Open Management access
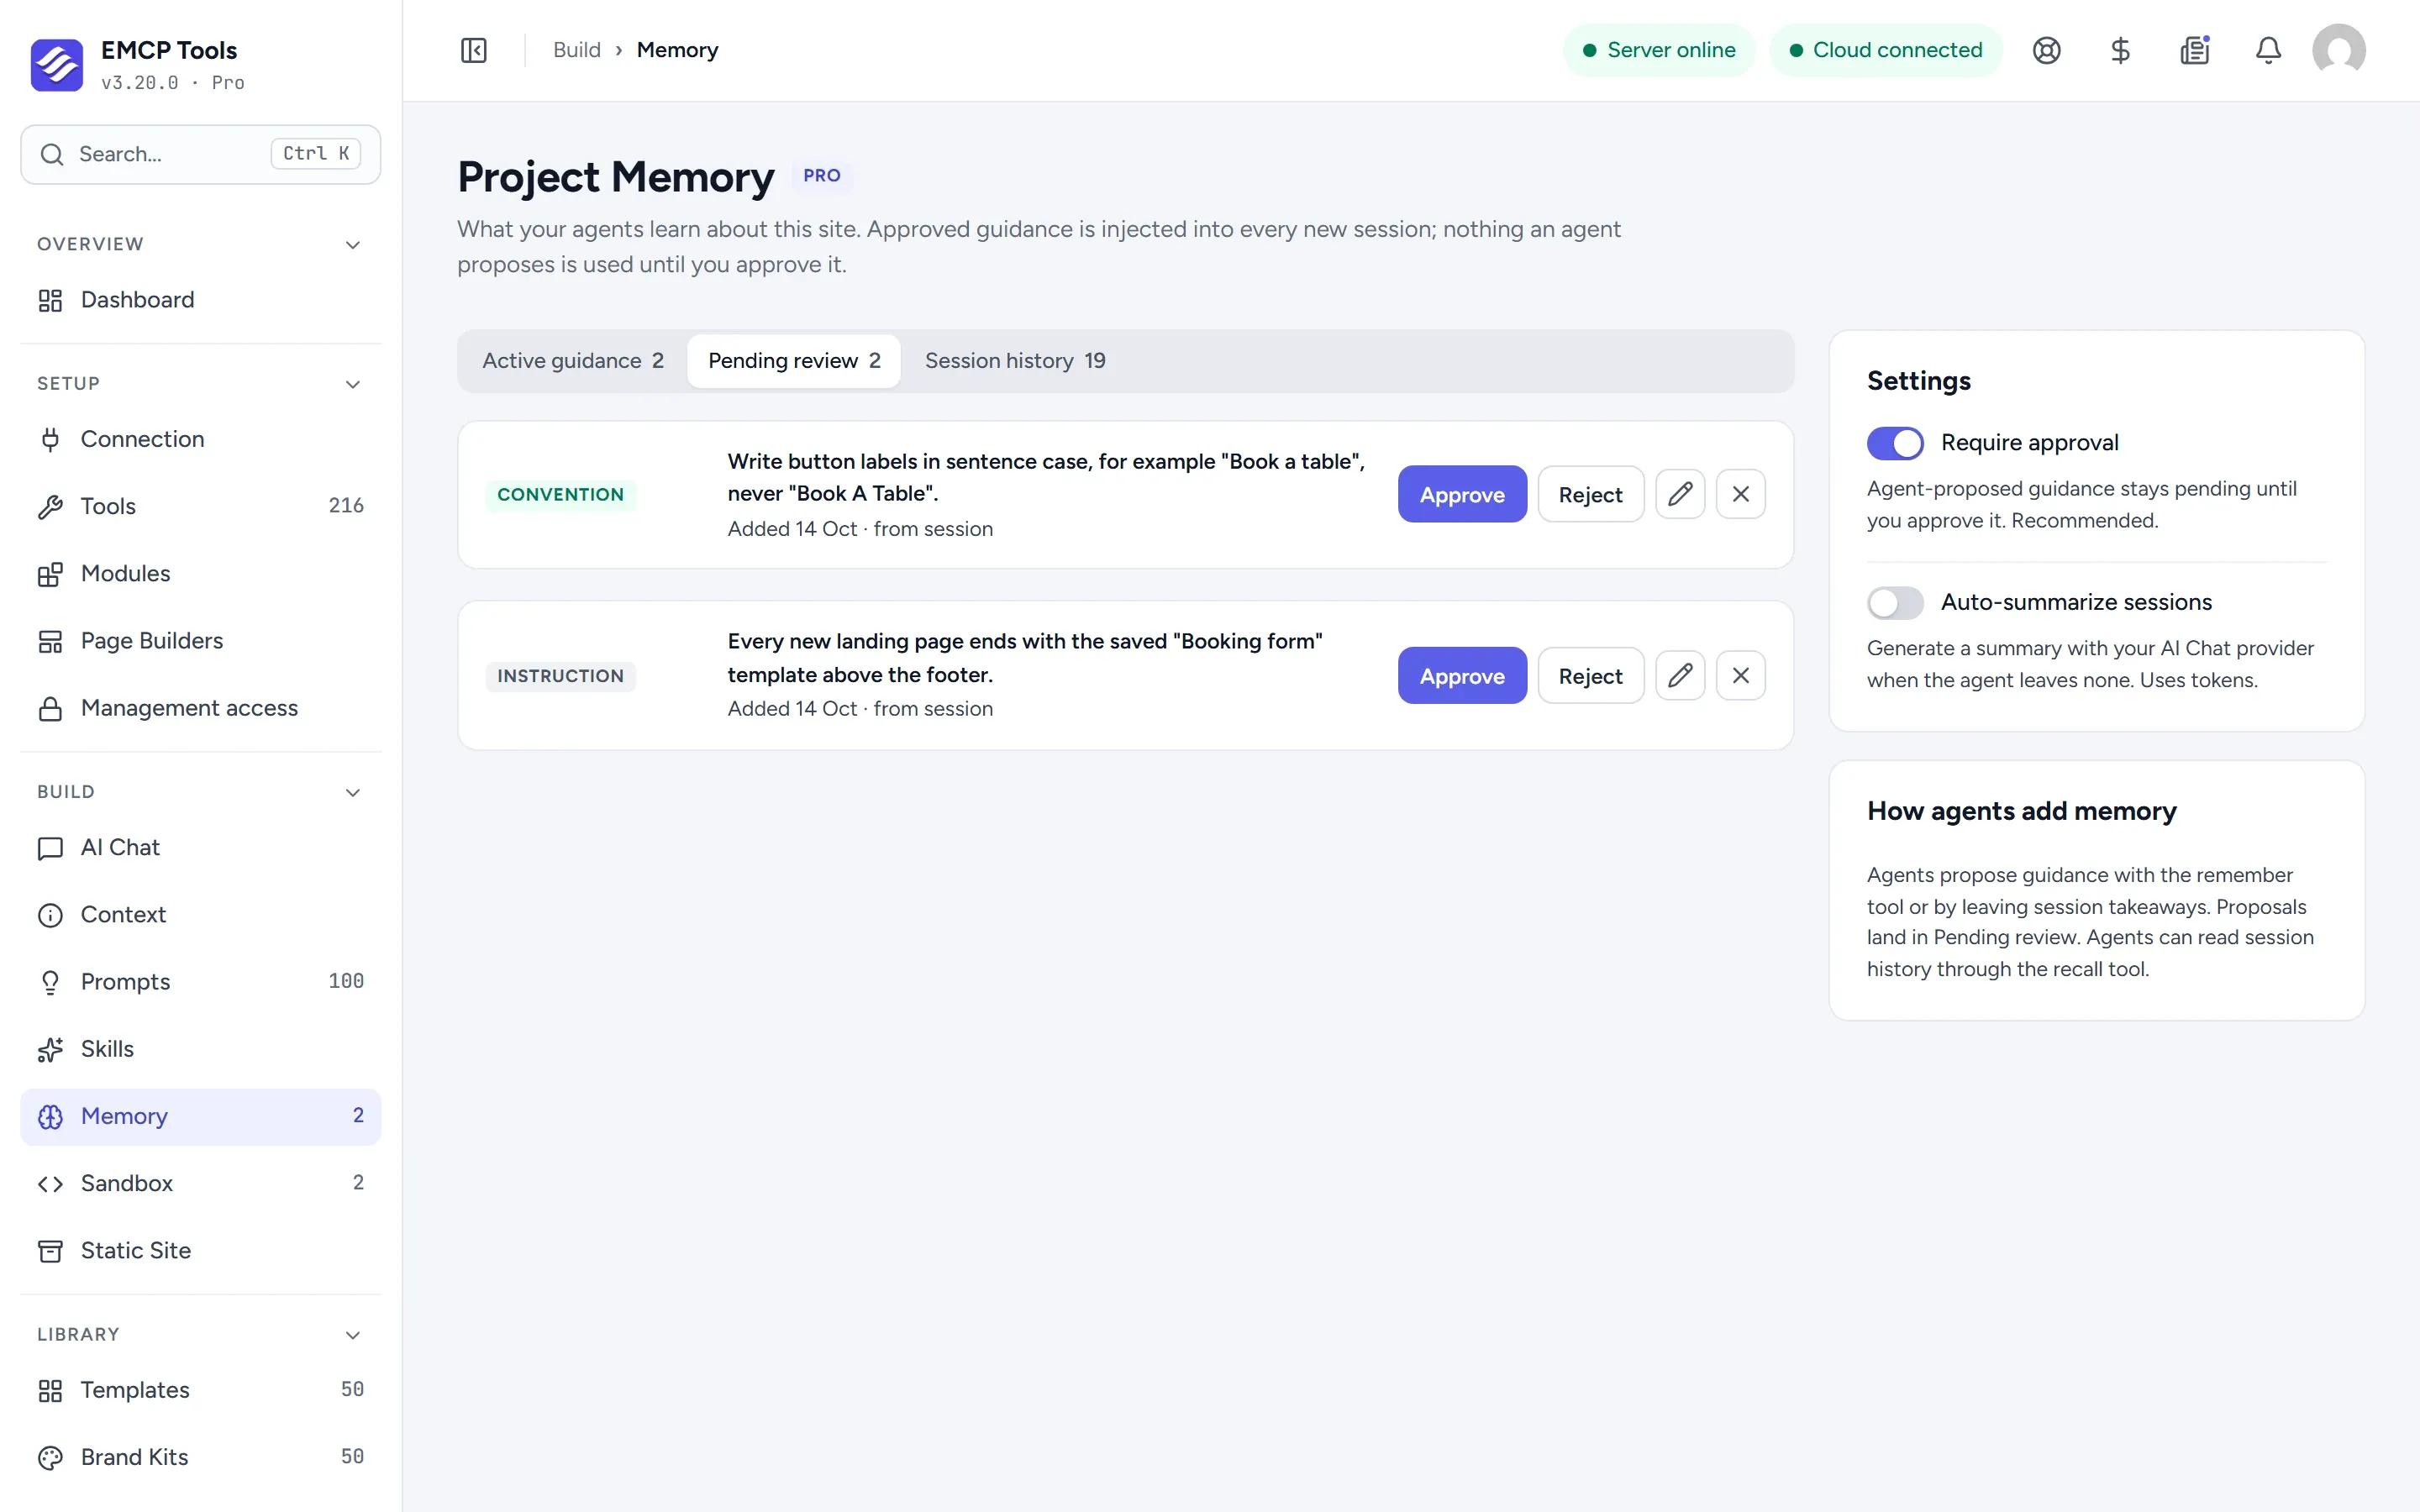Image resolution: width=2420 pixels, height=1512 pixels. pyautogui.click(x=200, y=708)
